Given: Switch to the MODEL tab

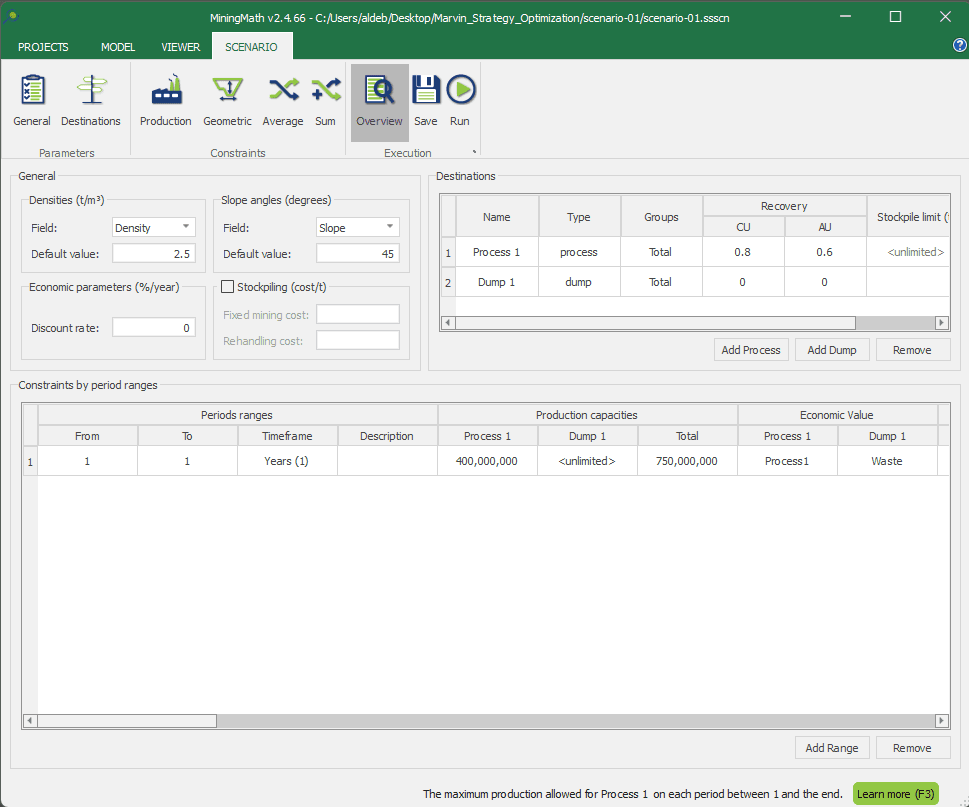Looking at the screenshot, I should tap(118, 47).
